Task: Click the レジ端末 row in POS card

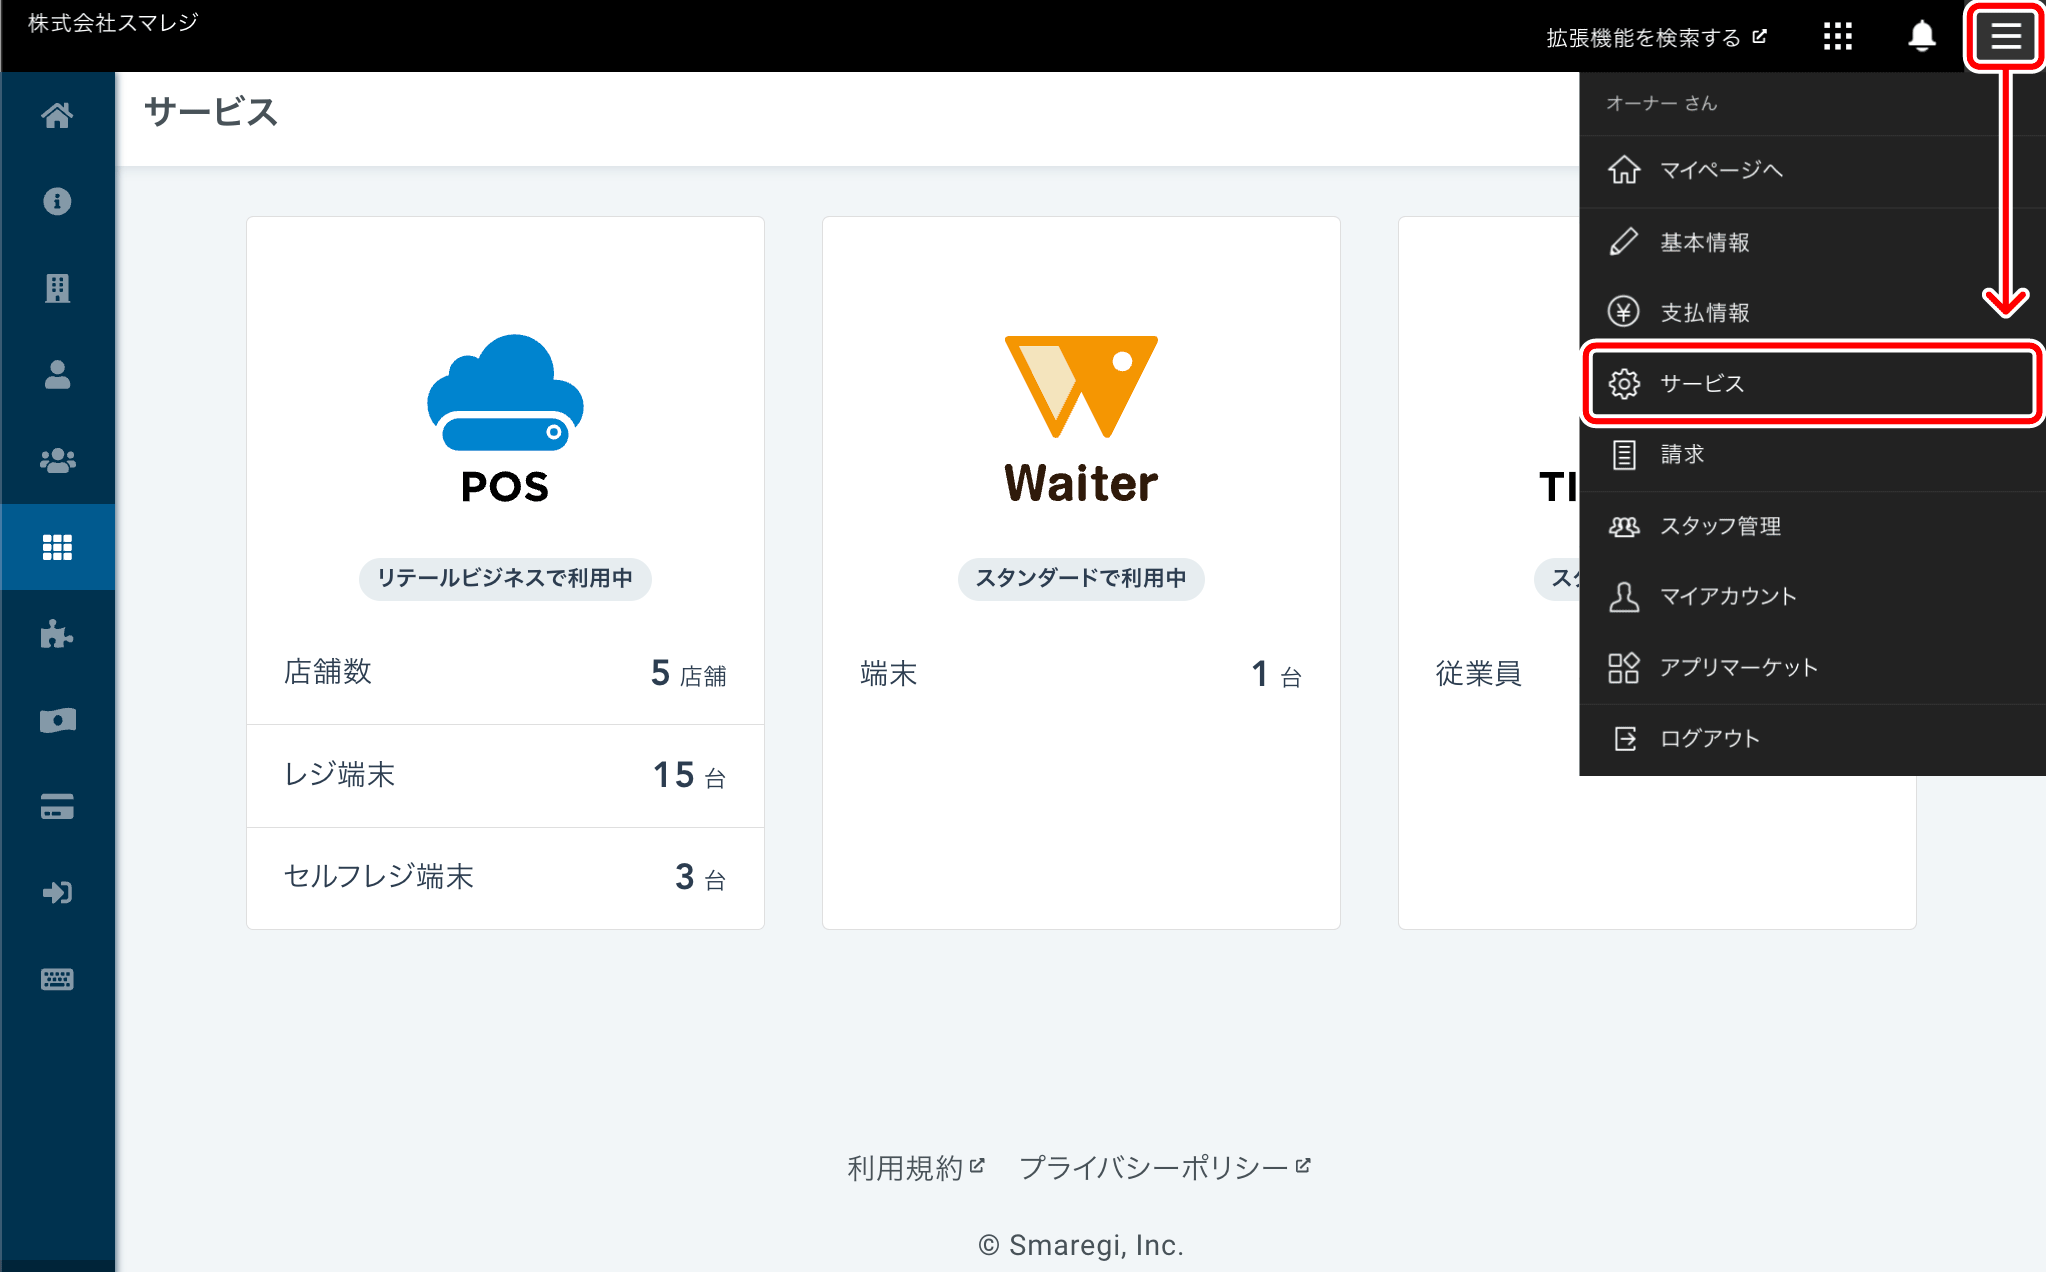Action: pos(505,776)
